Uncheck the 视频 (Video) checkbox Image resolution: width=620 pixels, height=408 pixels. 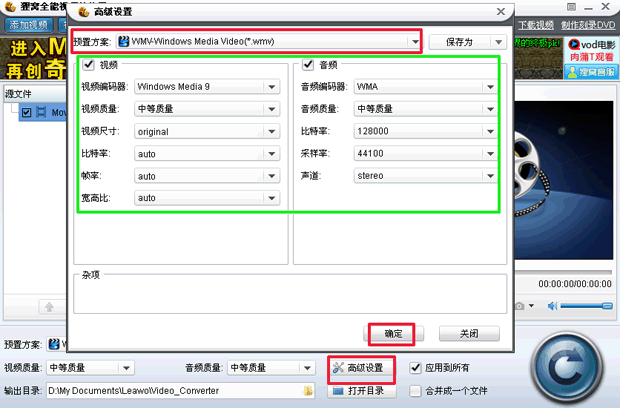point(88,64)
